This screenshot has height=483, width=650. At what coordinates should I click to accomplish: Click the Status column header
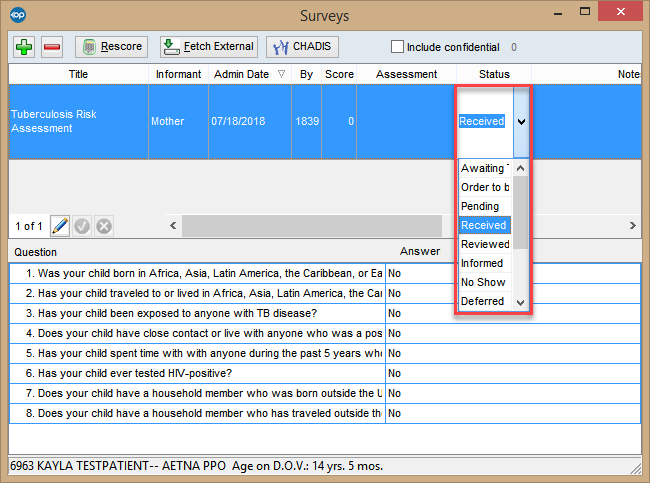pyautogui.click(x=494, y=74)
